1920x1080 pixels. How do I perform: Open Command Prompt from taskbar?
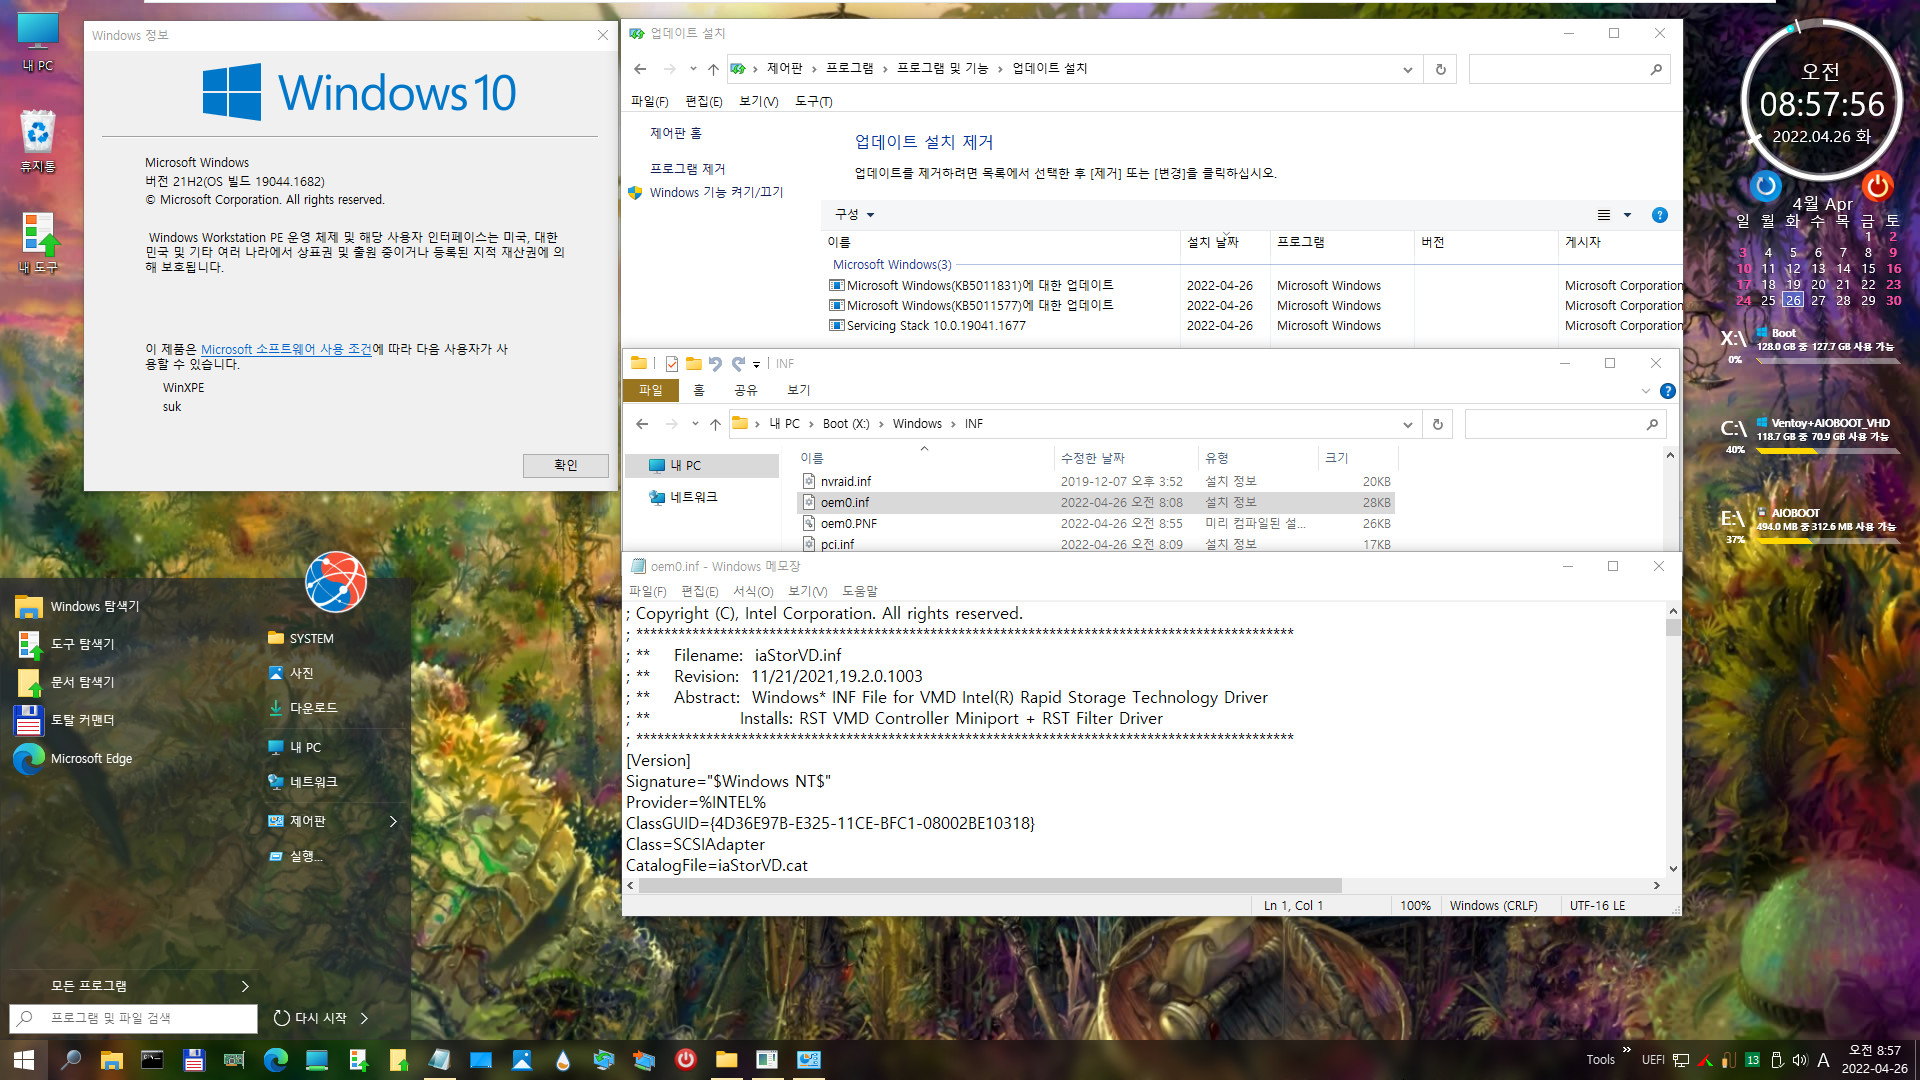point(152,1059)
